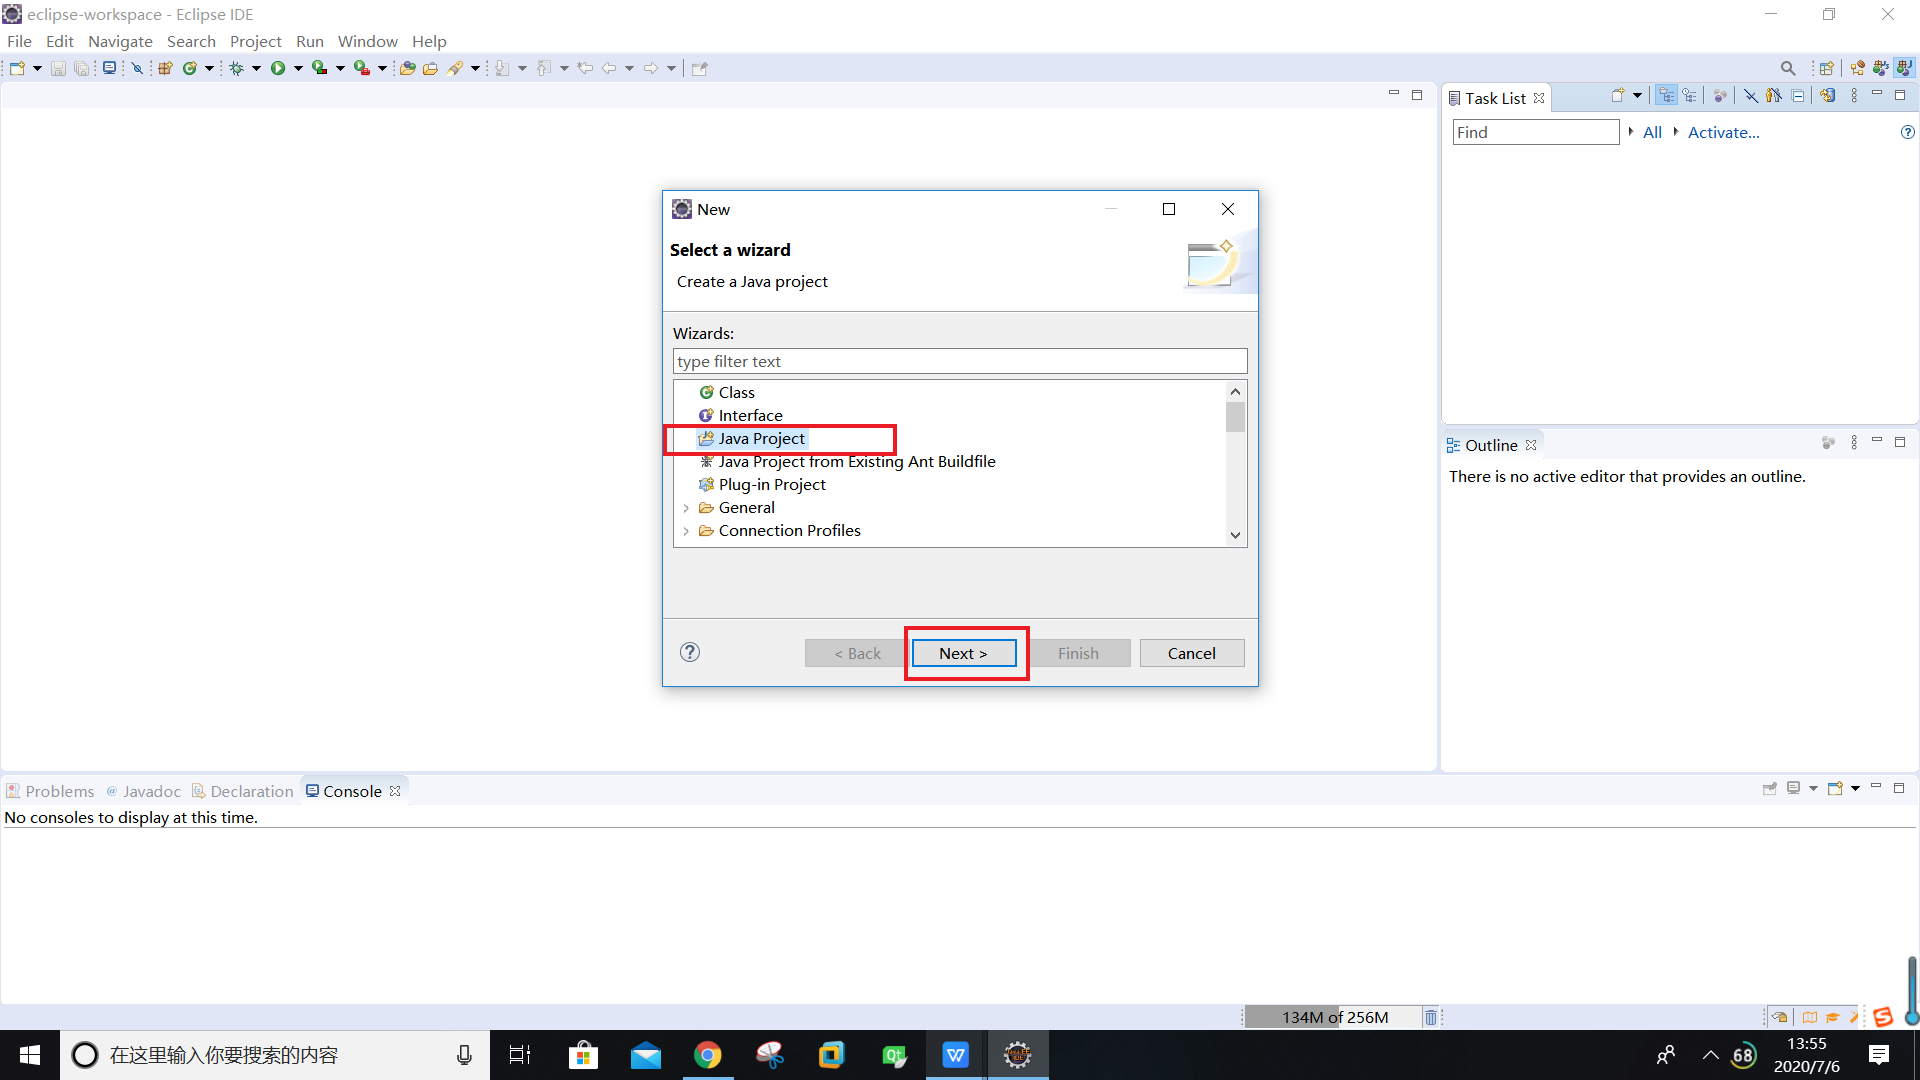Click the Java Project wizard icon

707,438
